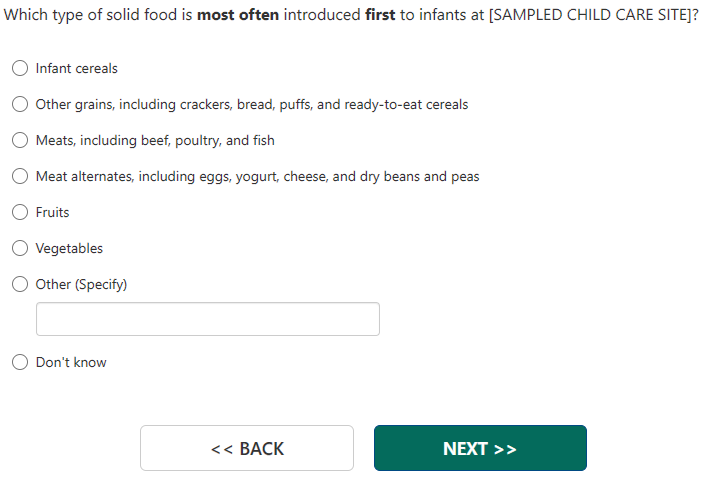This screenshot has width=705, height=485.
Task: Select the Meats radio button
Action: pyautogui.click(x=20, y=141)
